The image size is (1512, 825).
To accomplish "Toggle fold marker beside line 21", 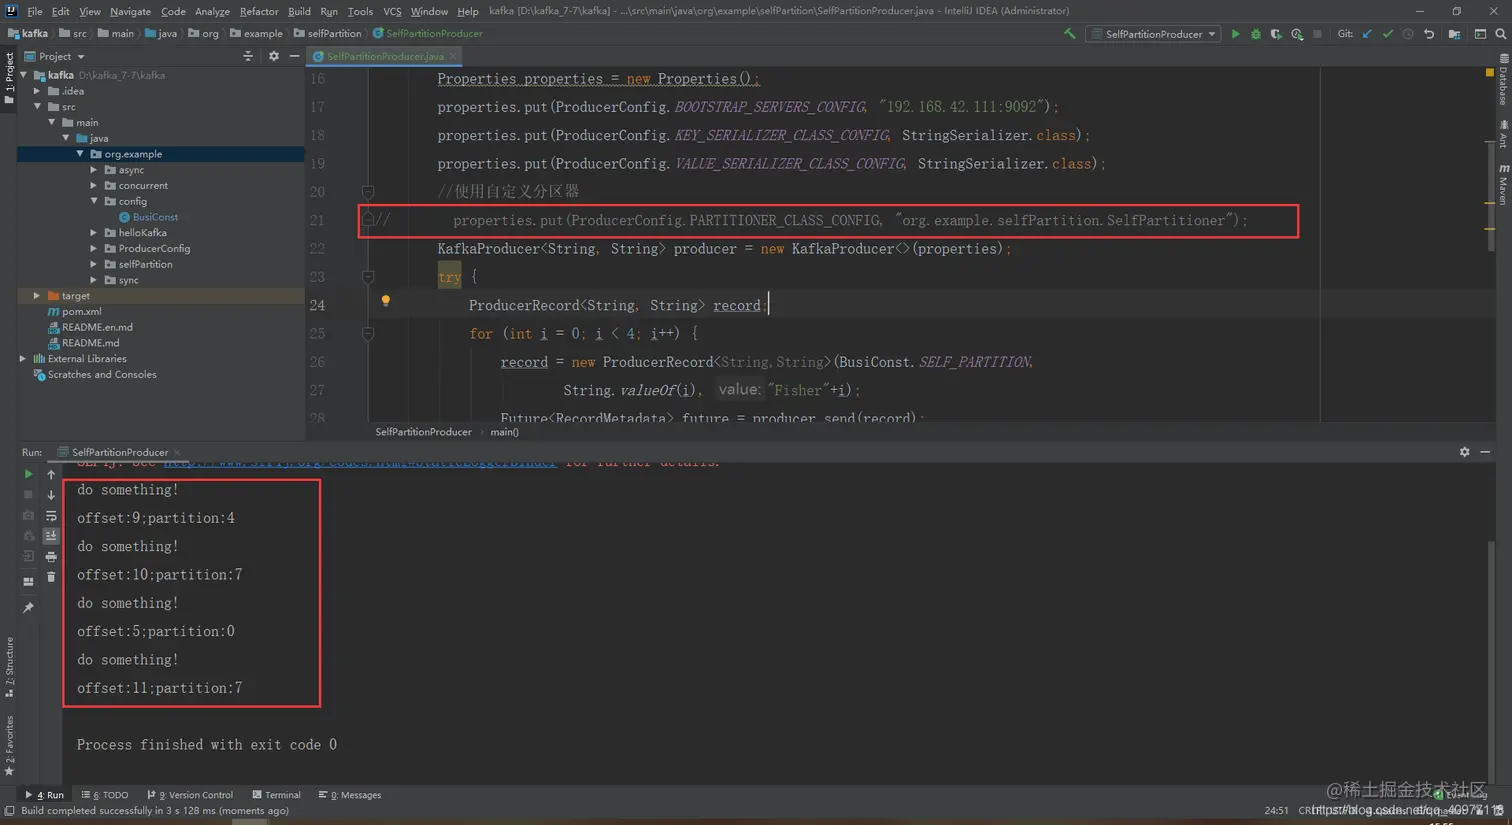I will 368,219.
